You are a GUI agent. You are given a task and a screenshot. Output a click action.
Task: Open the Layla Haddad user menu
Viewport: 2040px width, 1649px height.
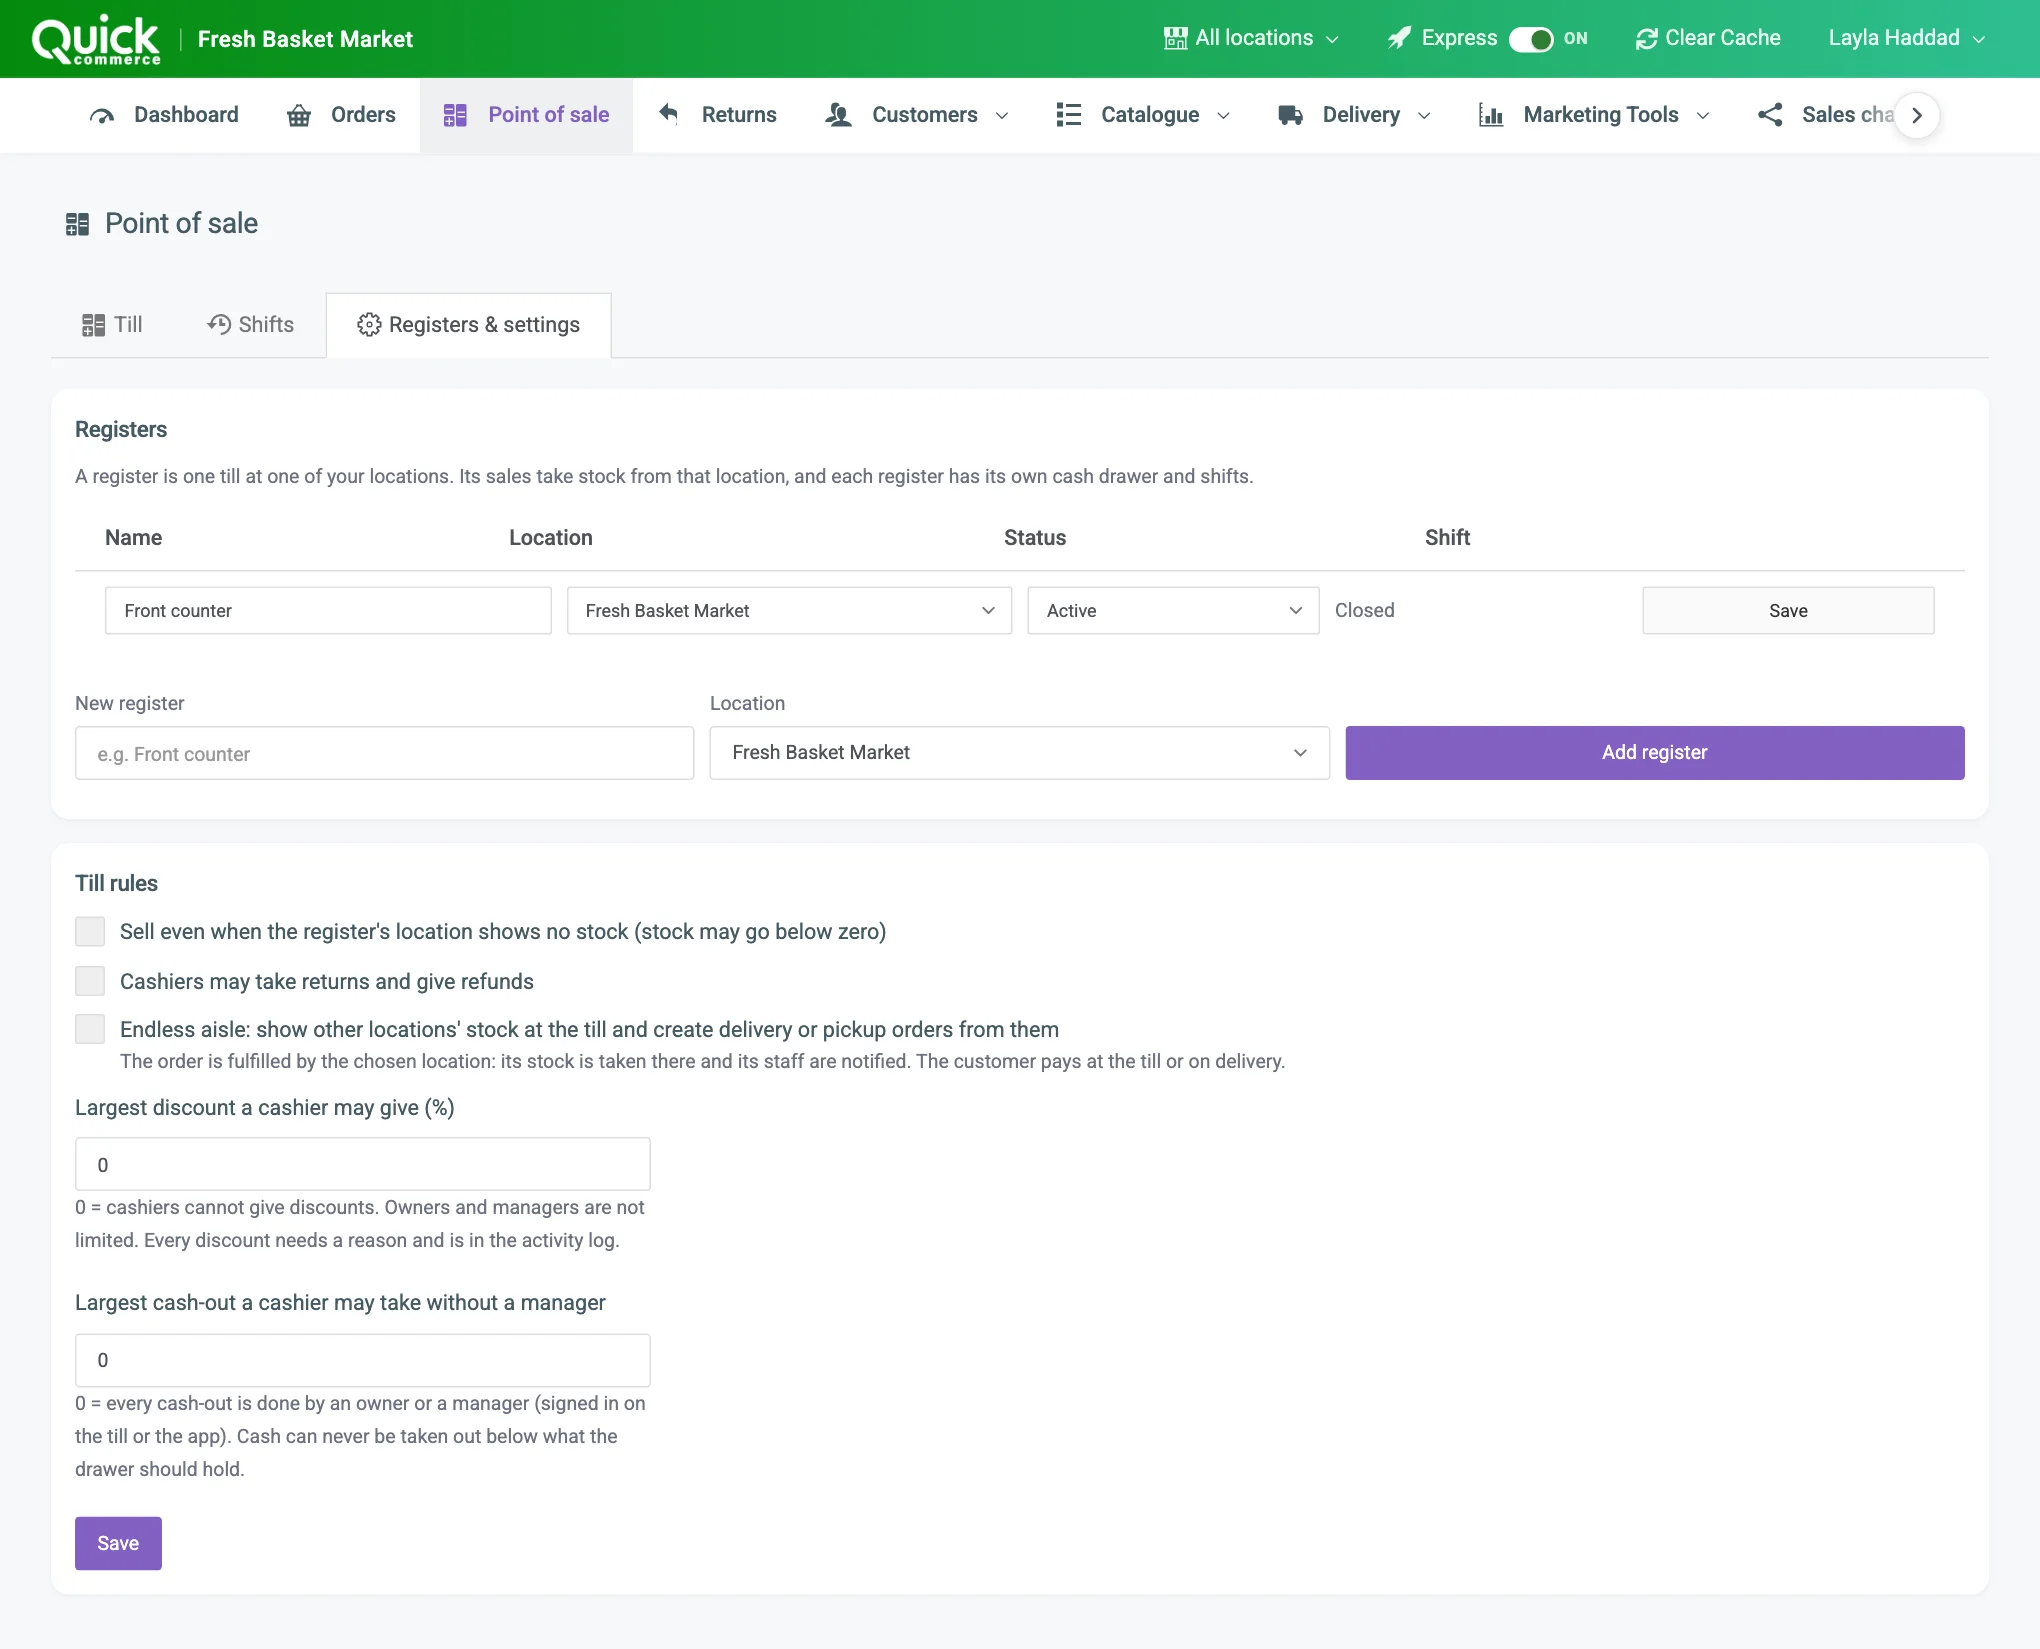1906,38
